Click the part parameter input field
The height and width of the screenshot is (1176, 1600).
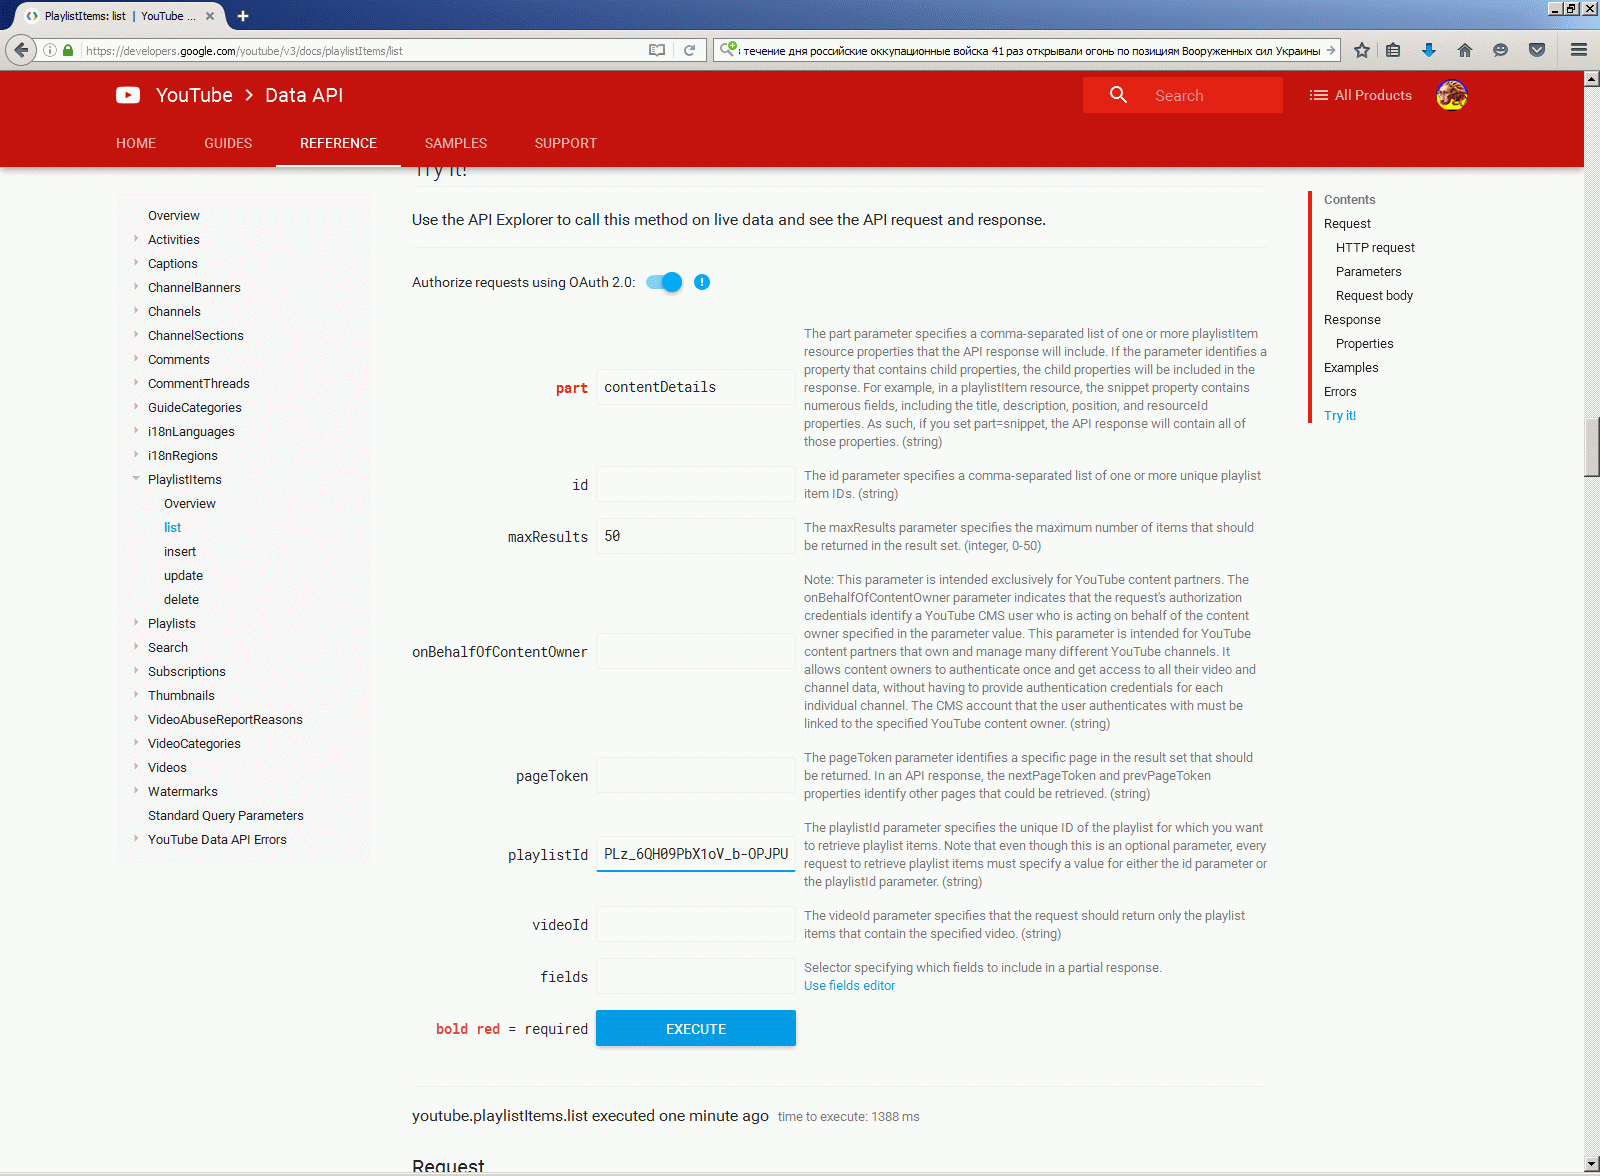pyautogui.click(x=696, y=387)
